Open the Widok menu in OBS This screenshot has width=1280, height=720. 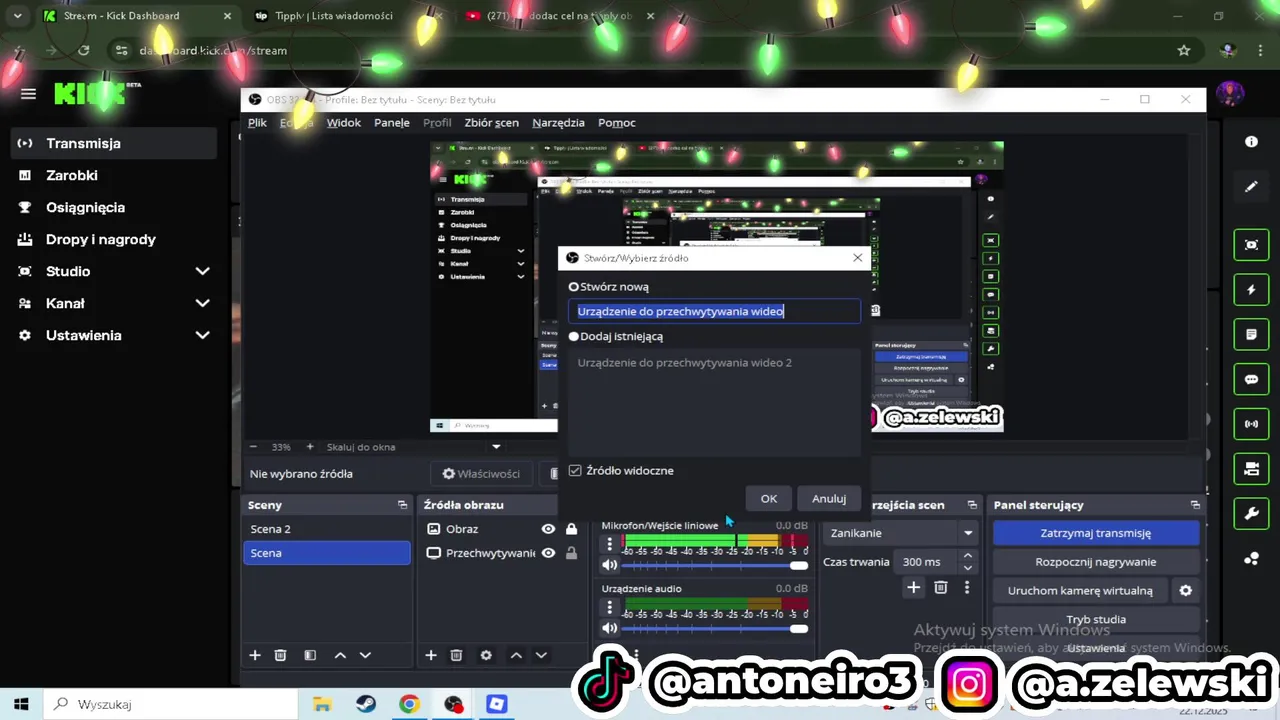[343, 123]
